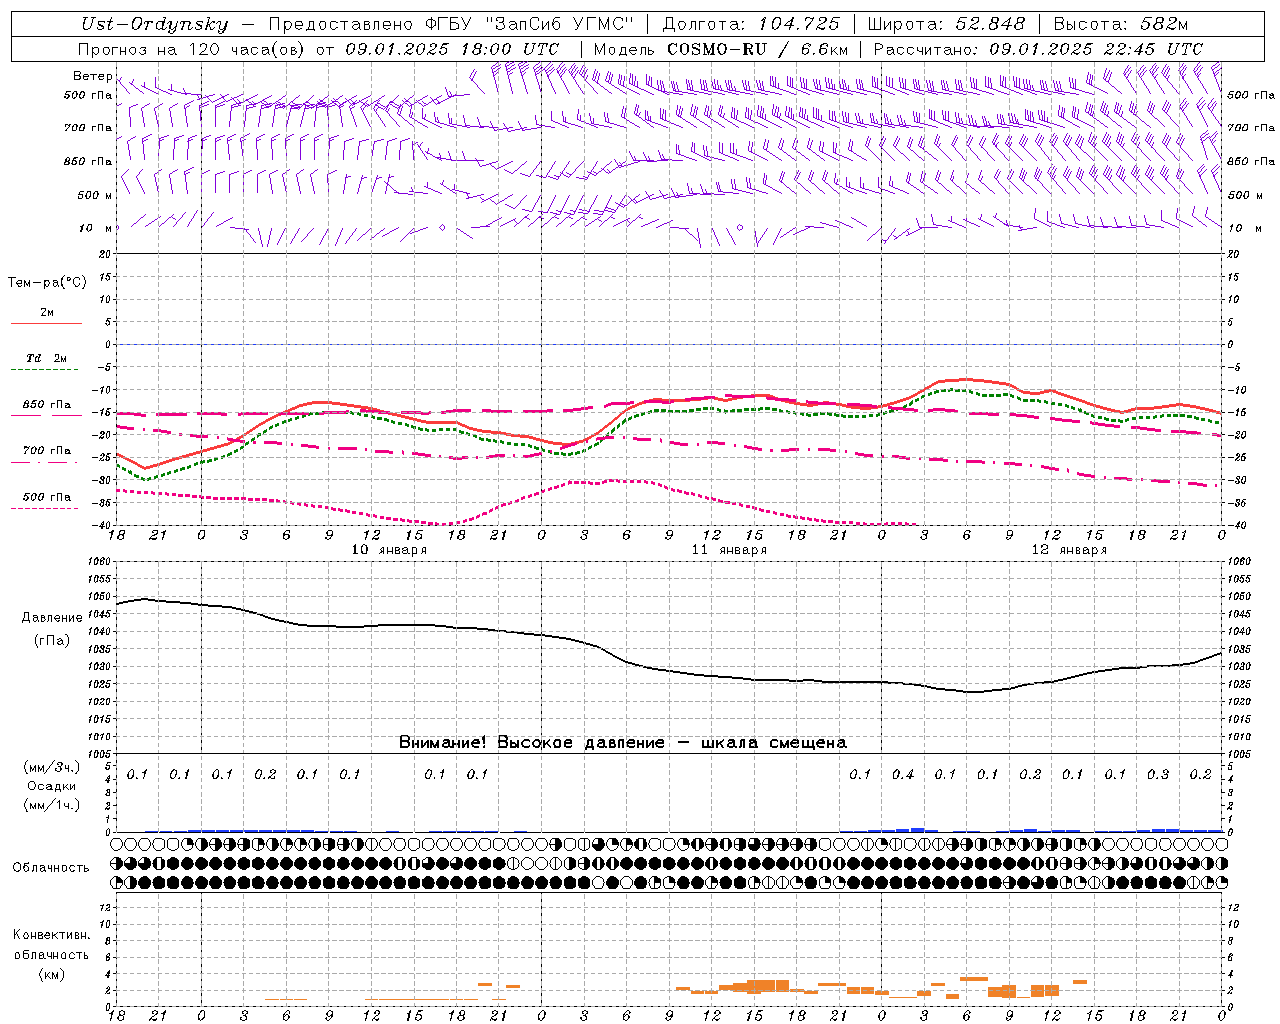
Task: Click the legend line sample under '2м'
Action: [x=46, y=324]
